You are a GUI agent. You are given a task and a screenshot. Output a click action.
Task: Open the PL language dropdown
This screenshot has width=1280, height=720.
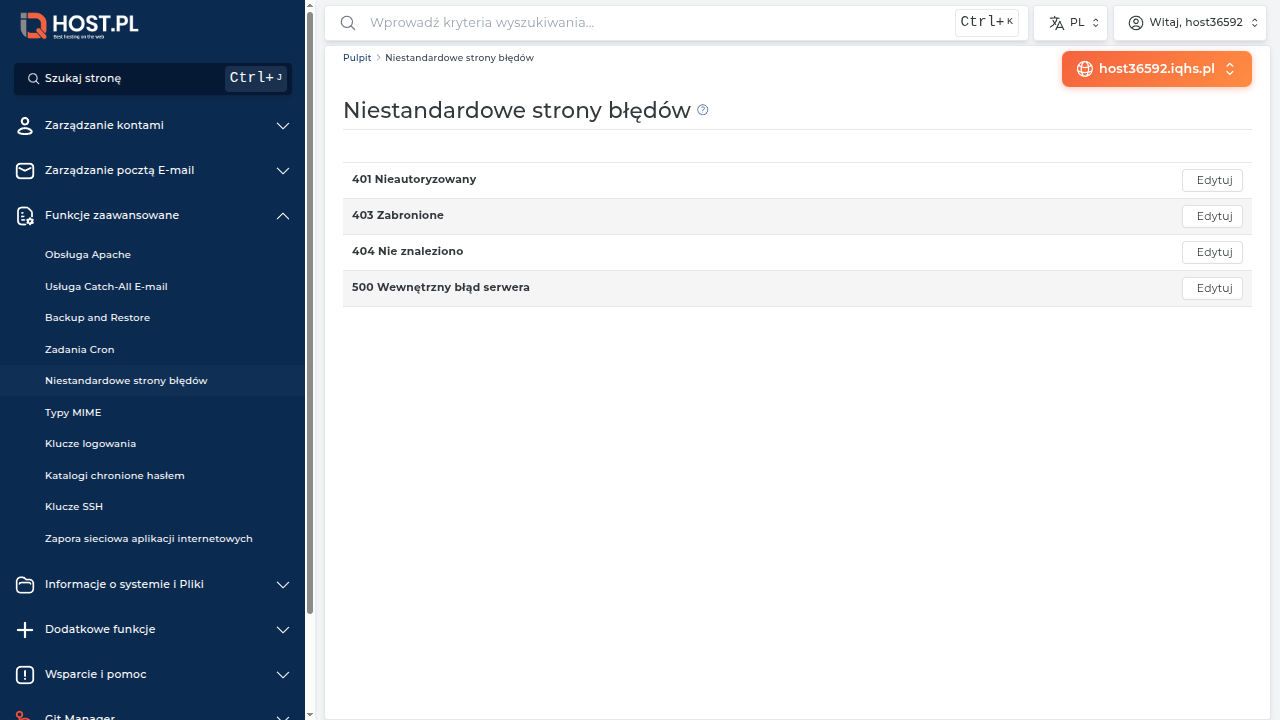coord(1070,23)
